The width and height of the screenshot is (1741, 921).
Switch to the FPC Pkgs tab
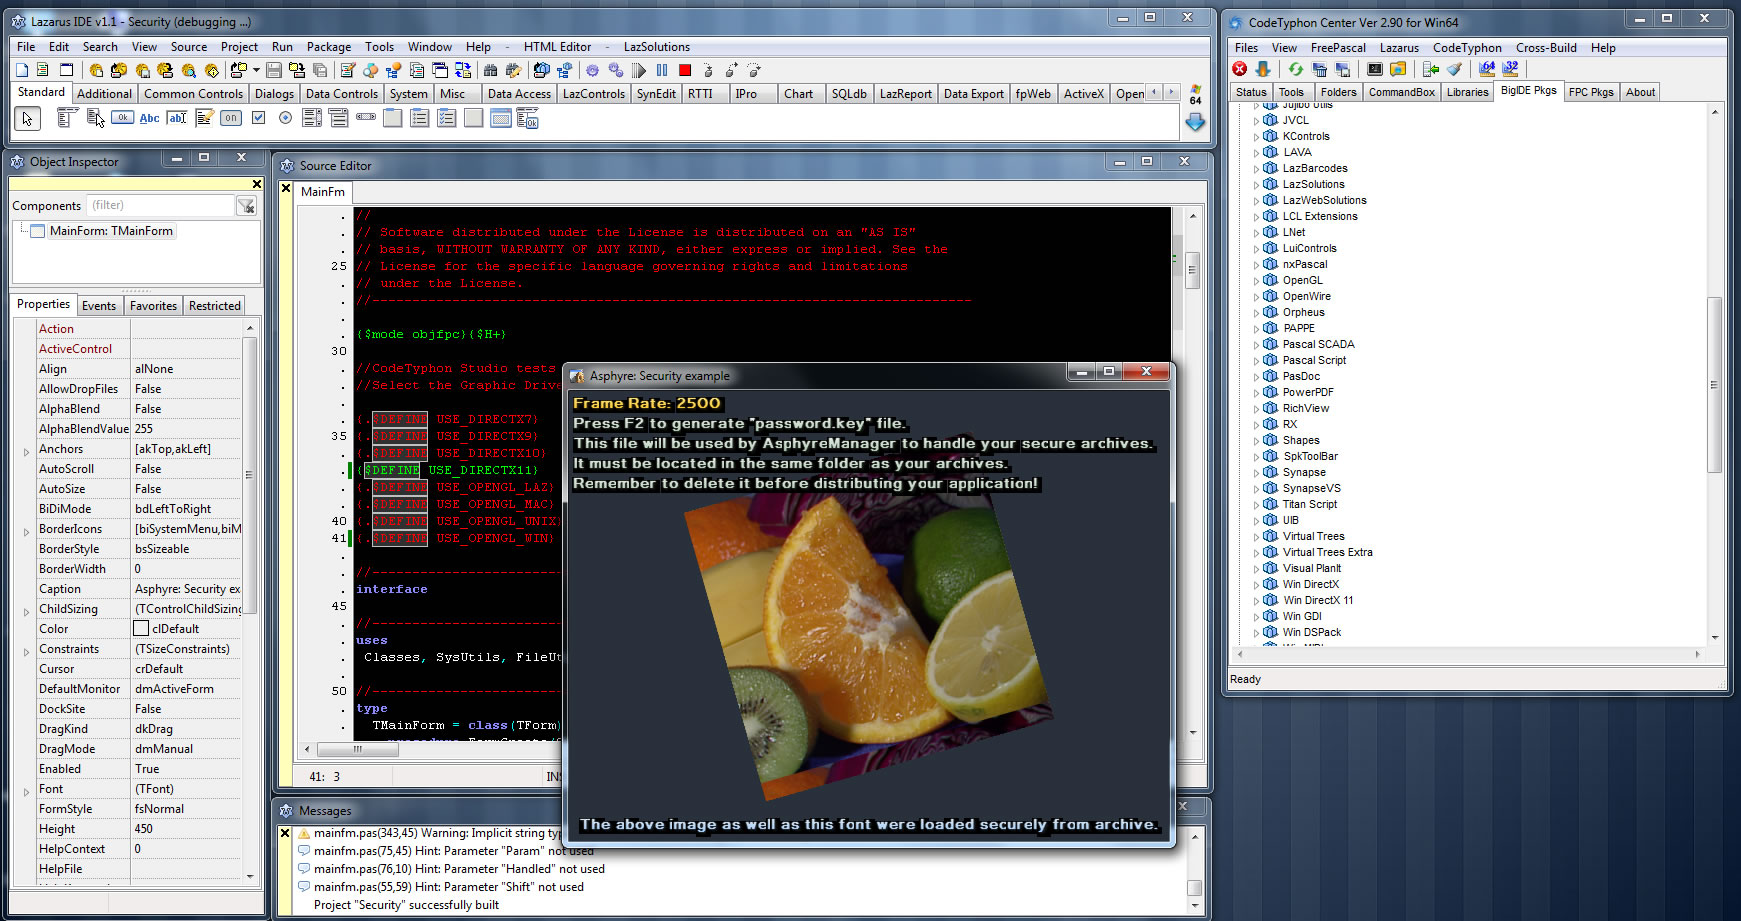(x=1591, y=92)
